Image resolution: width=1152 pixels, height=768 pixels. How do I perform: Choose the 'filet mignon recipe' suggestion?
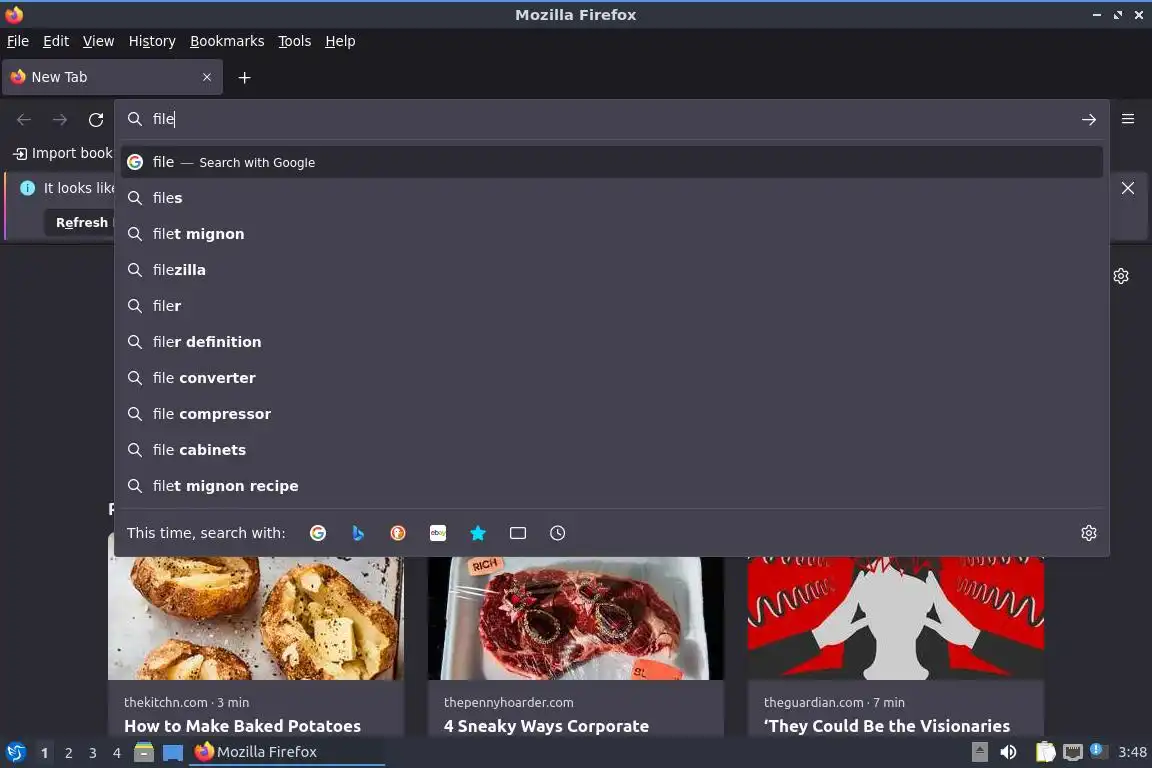coord(611,486)
